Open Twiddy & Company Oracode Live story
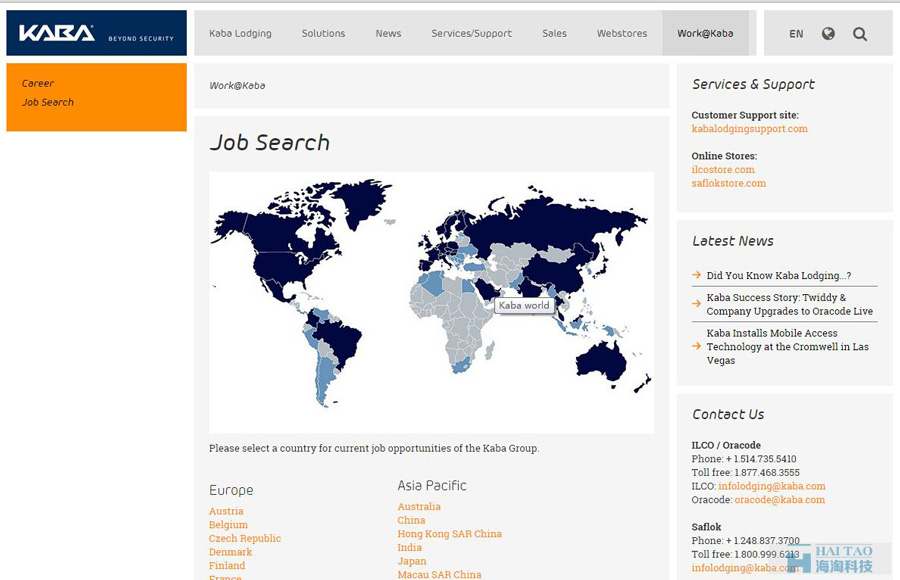This screenshot has height=580, width=900. coord(789,304)
